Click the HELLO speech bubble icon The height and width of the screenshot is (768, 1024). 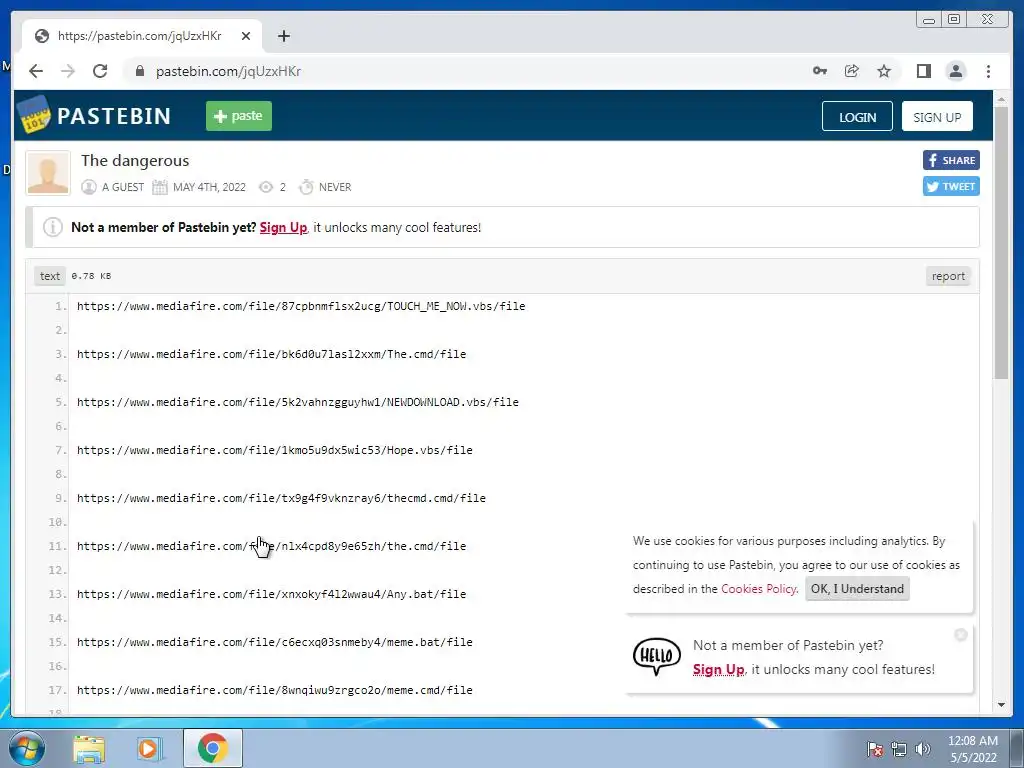[657, 656]
